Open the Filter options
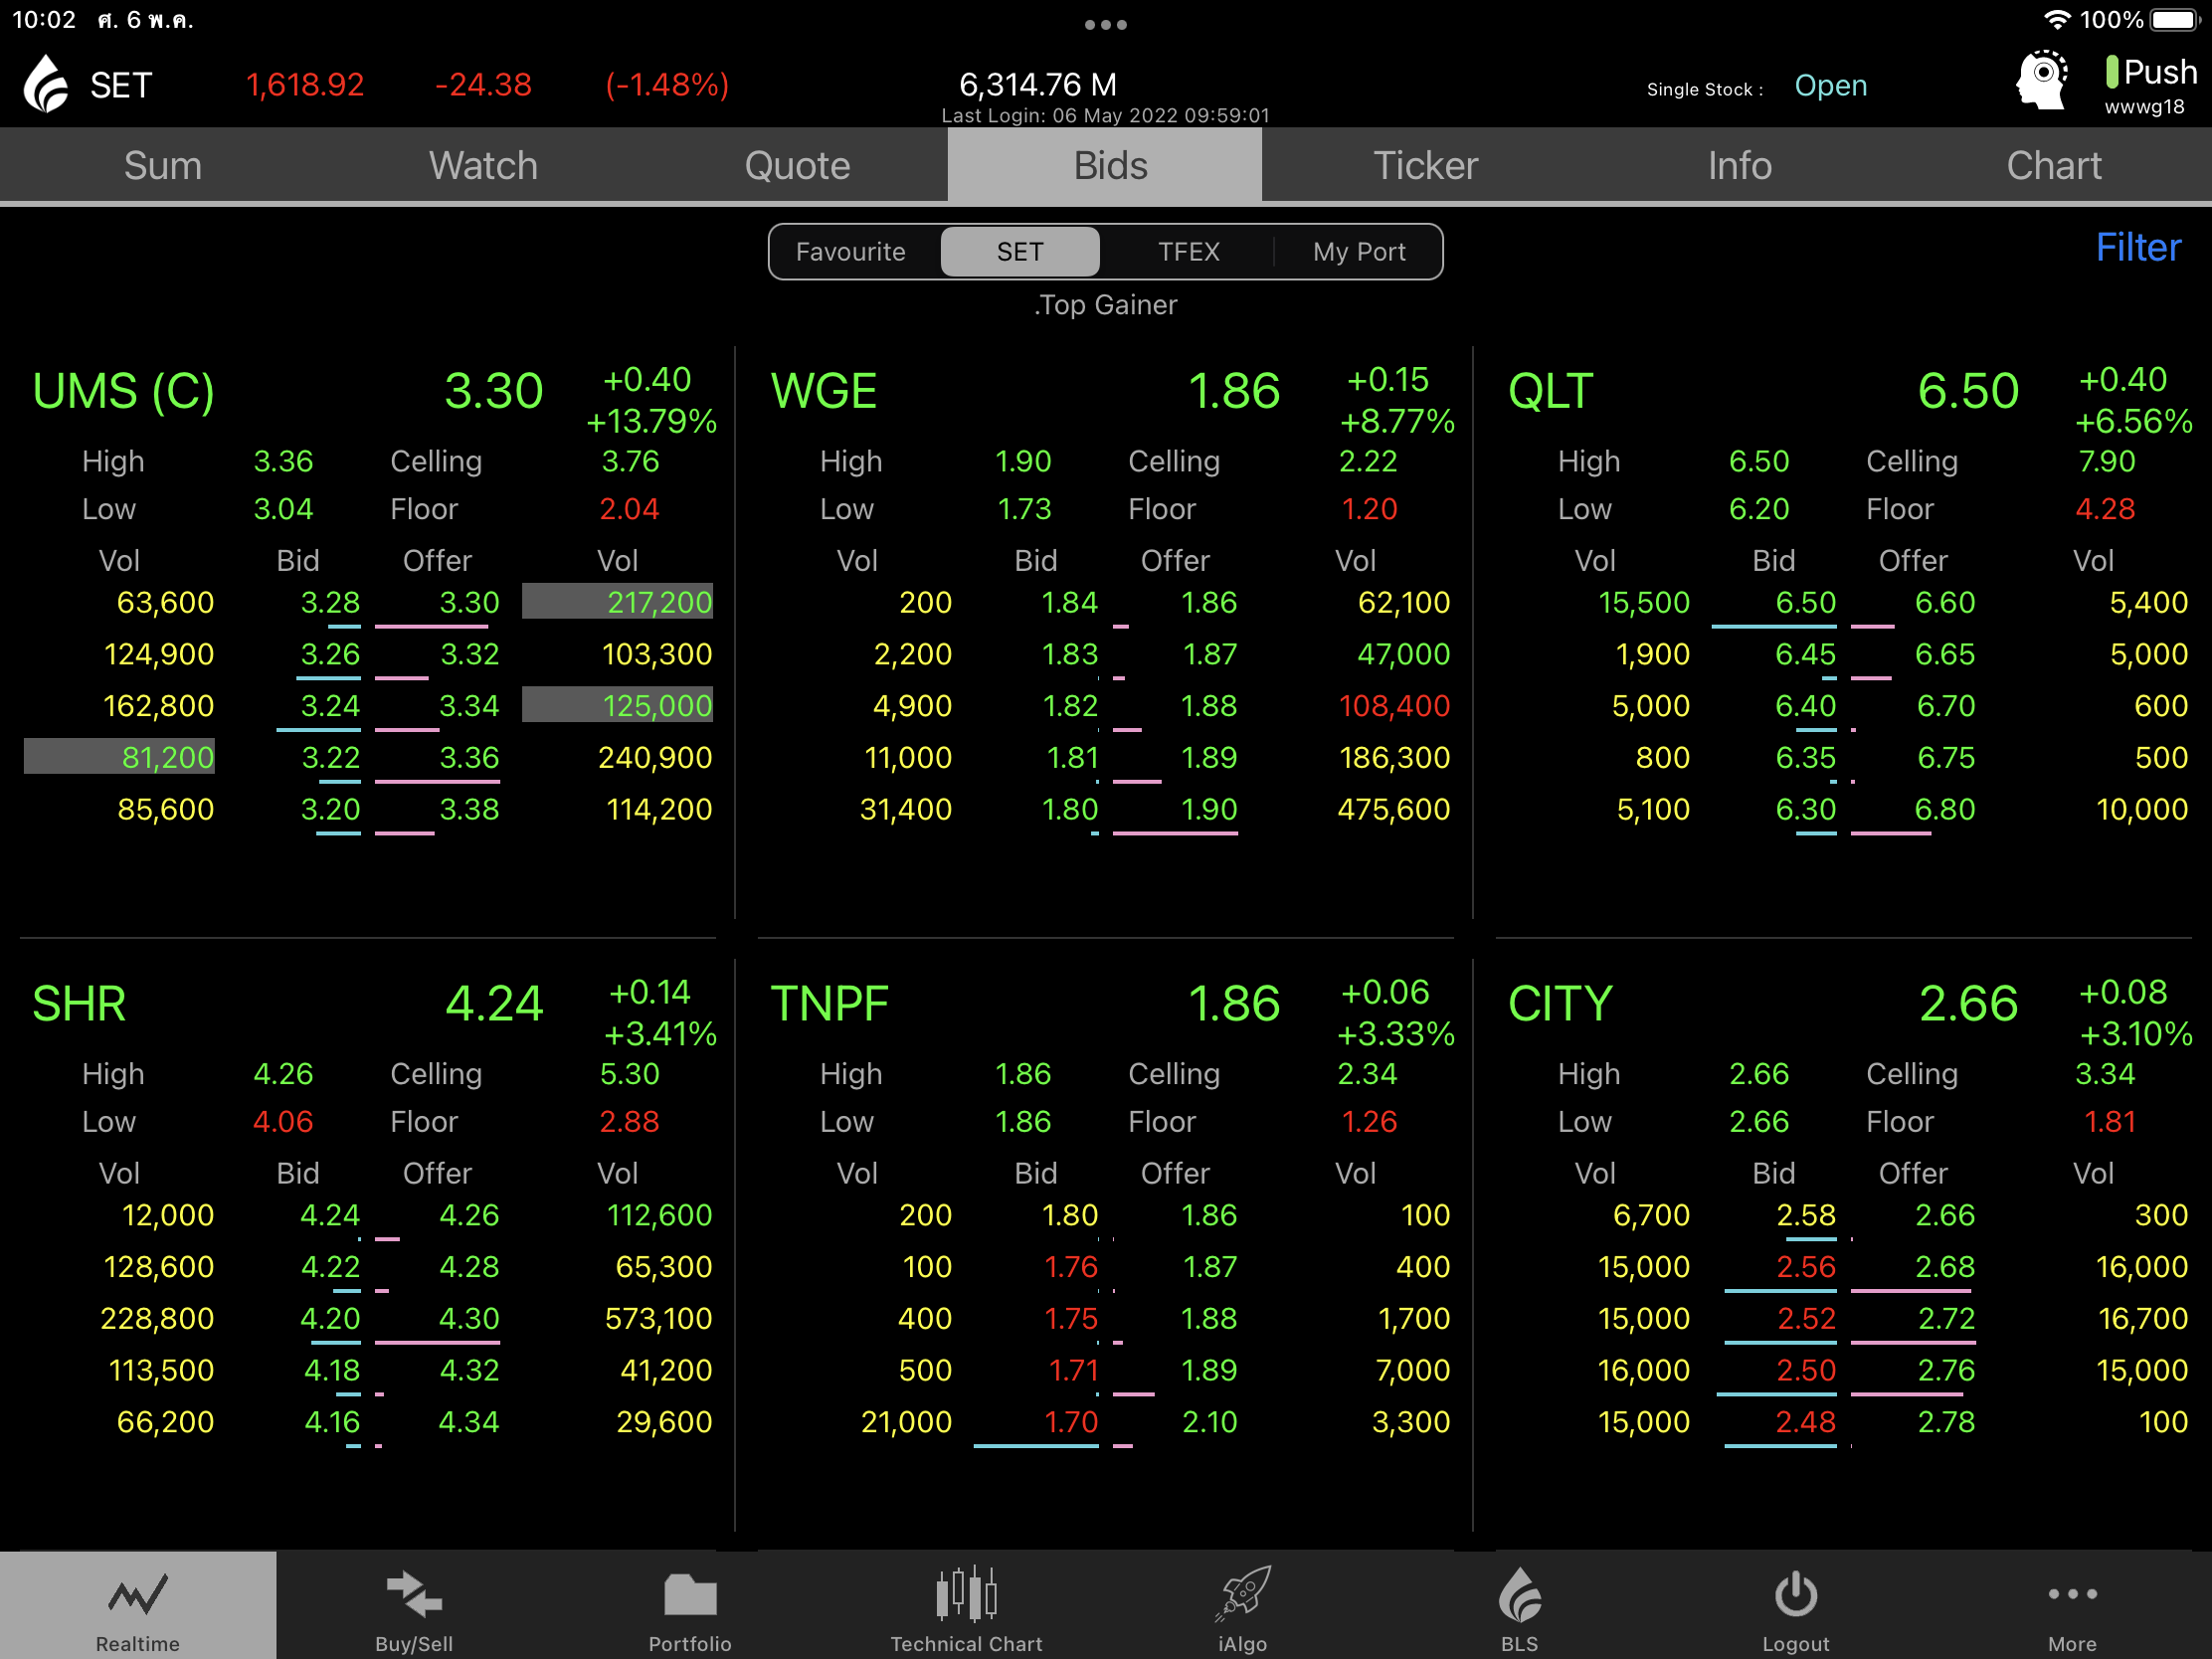This screenshot has width=2212, height=1659. (2137, 248)
